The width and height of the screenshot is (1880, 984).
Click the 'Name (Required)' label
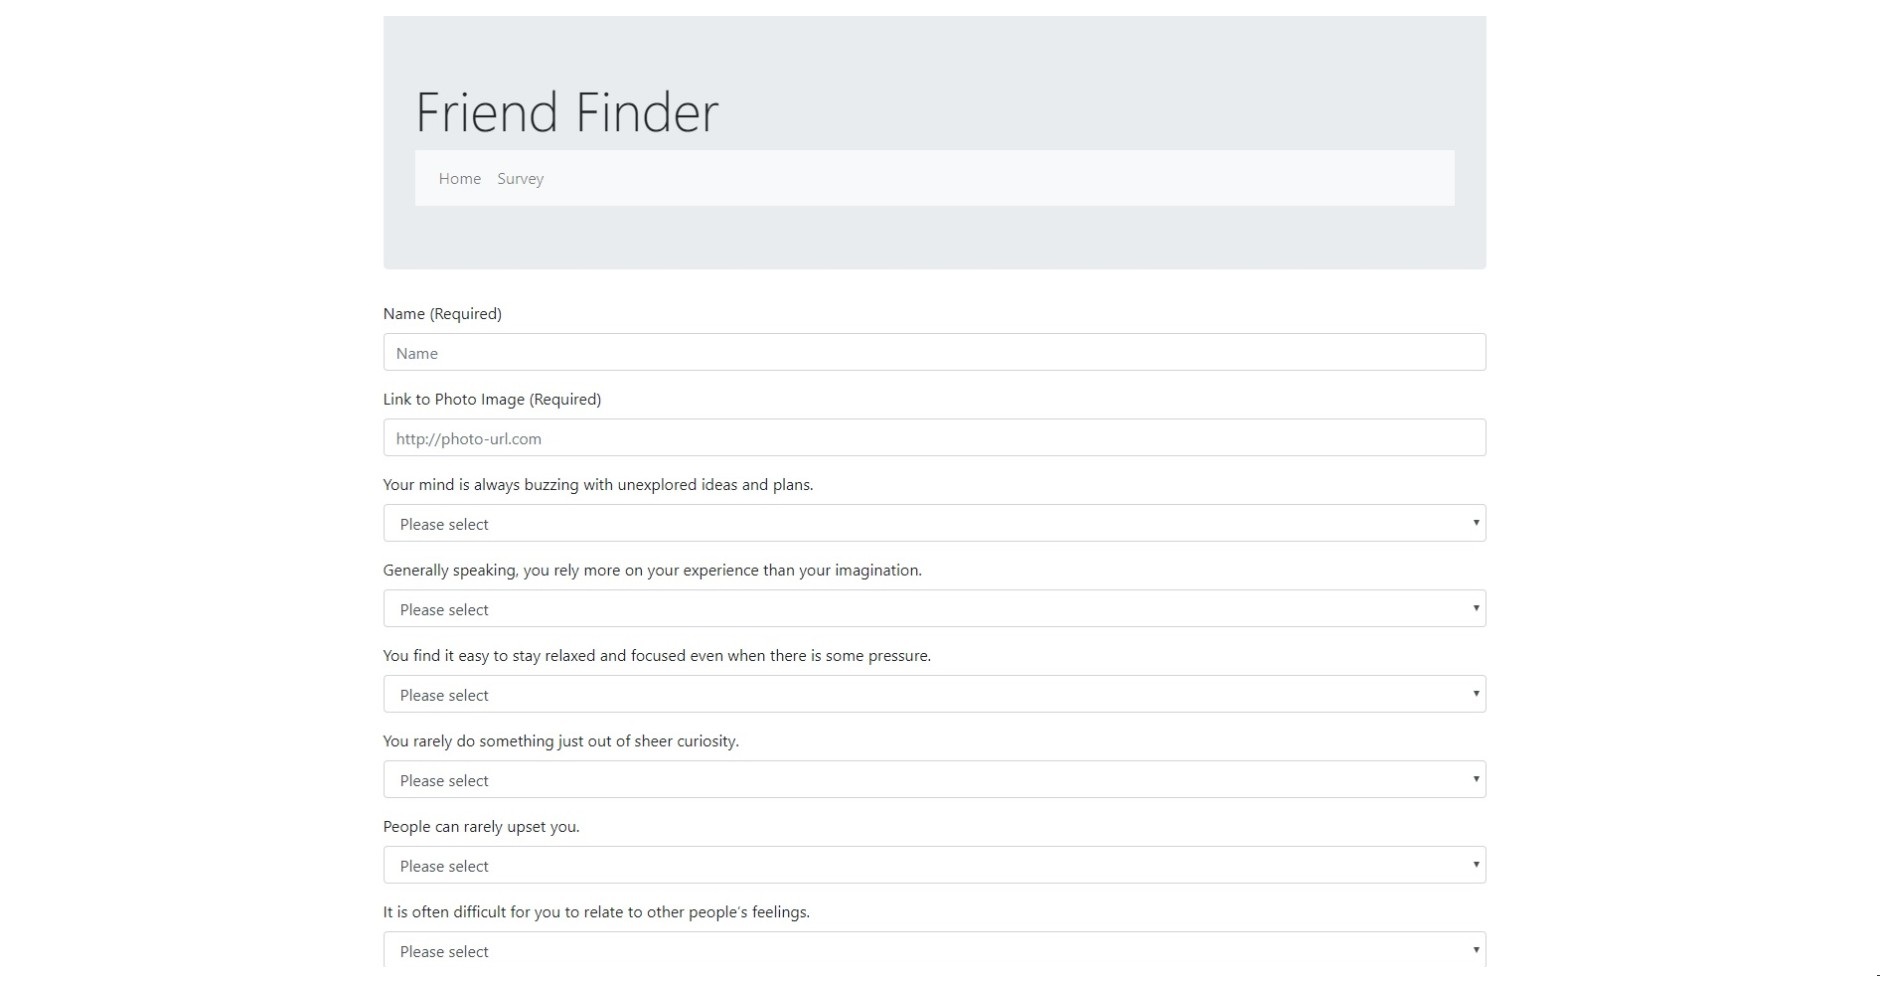[442, 314]
